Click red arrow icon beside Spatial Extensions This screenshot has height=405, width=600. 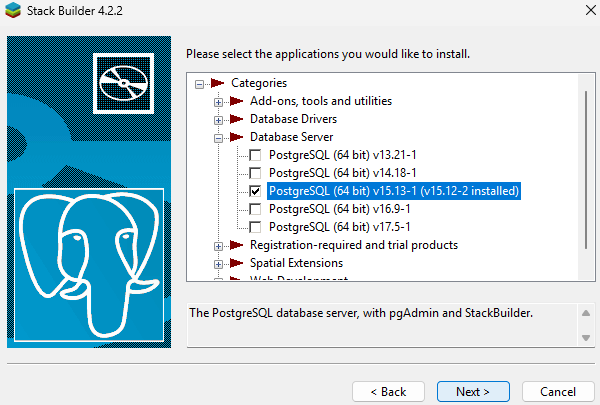coord(236,263)
